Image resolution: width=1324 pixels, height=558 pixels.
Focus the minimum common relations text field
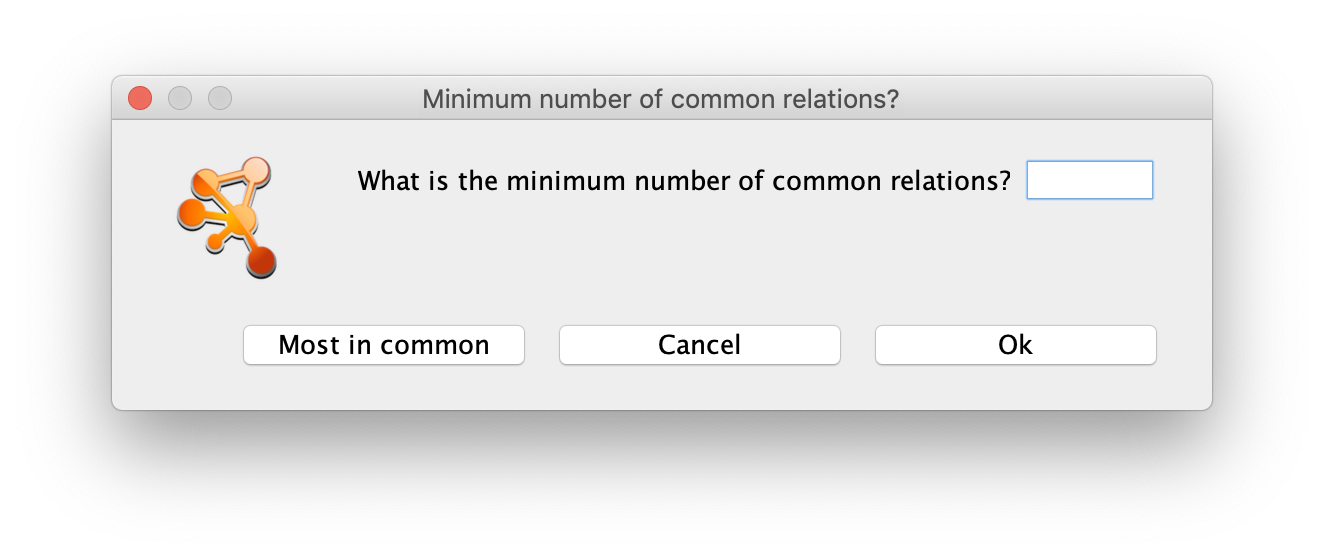point(1090,180)
